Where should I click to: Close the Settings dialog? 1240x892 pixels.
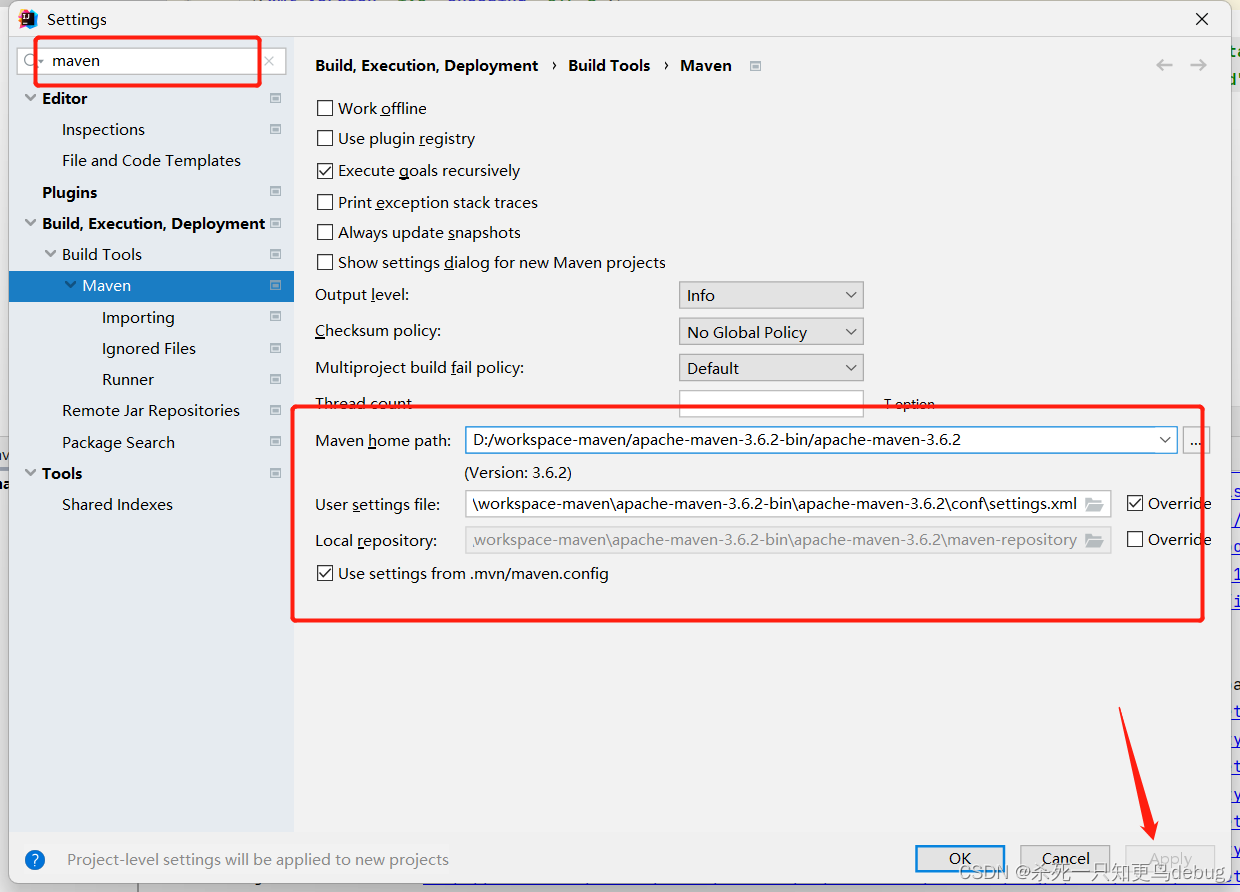[x=1201, y=19]
